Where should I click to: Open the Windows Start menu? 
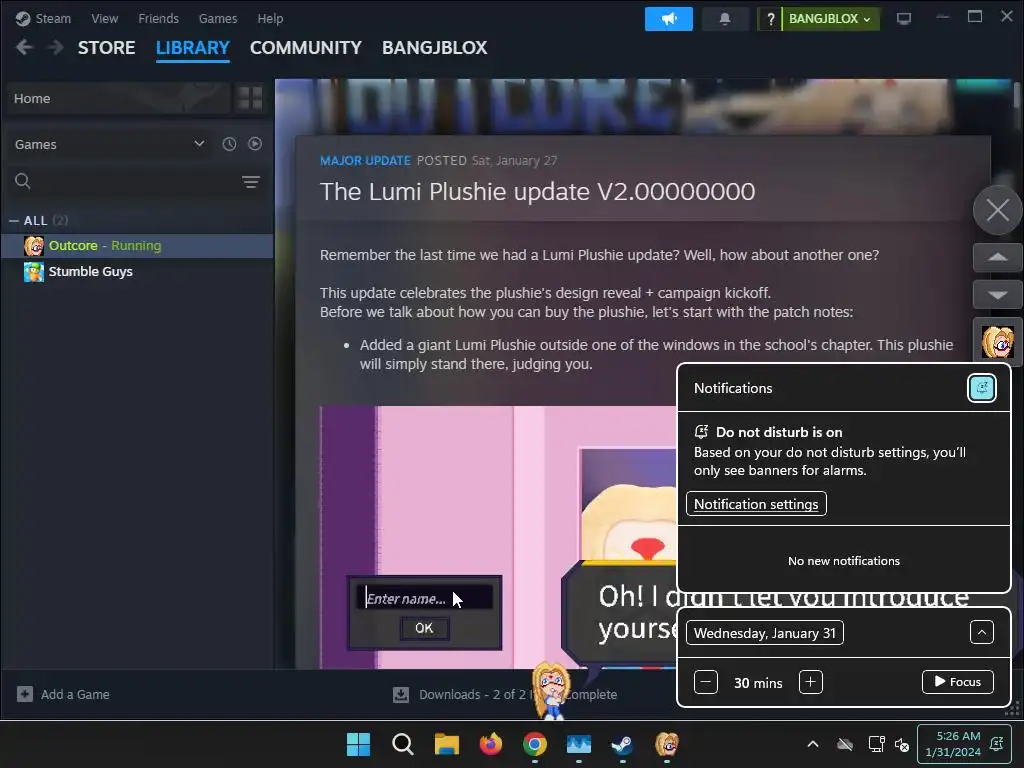click(358, 744)
